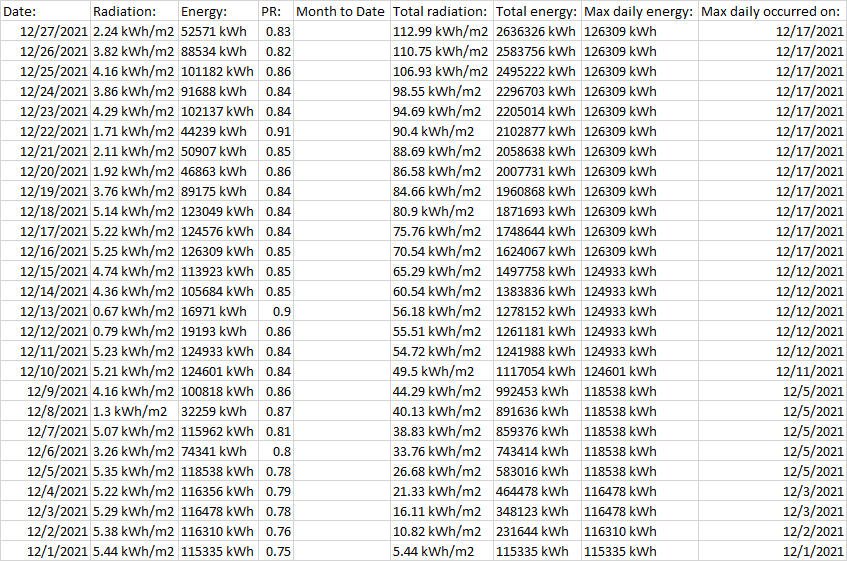Click date cell 12/21/2021
Screen dimensions: 847x561
pyautogui.click(x=45, y=151)
